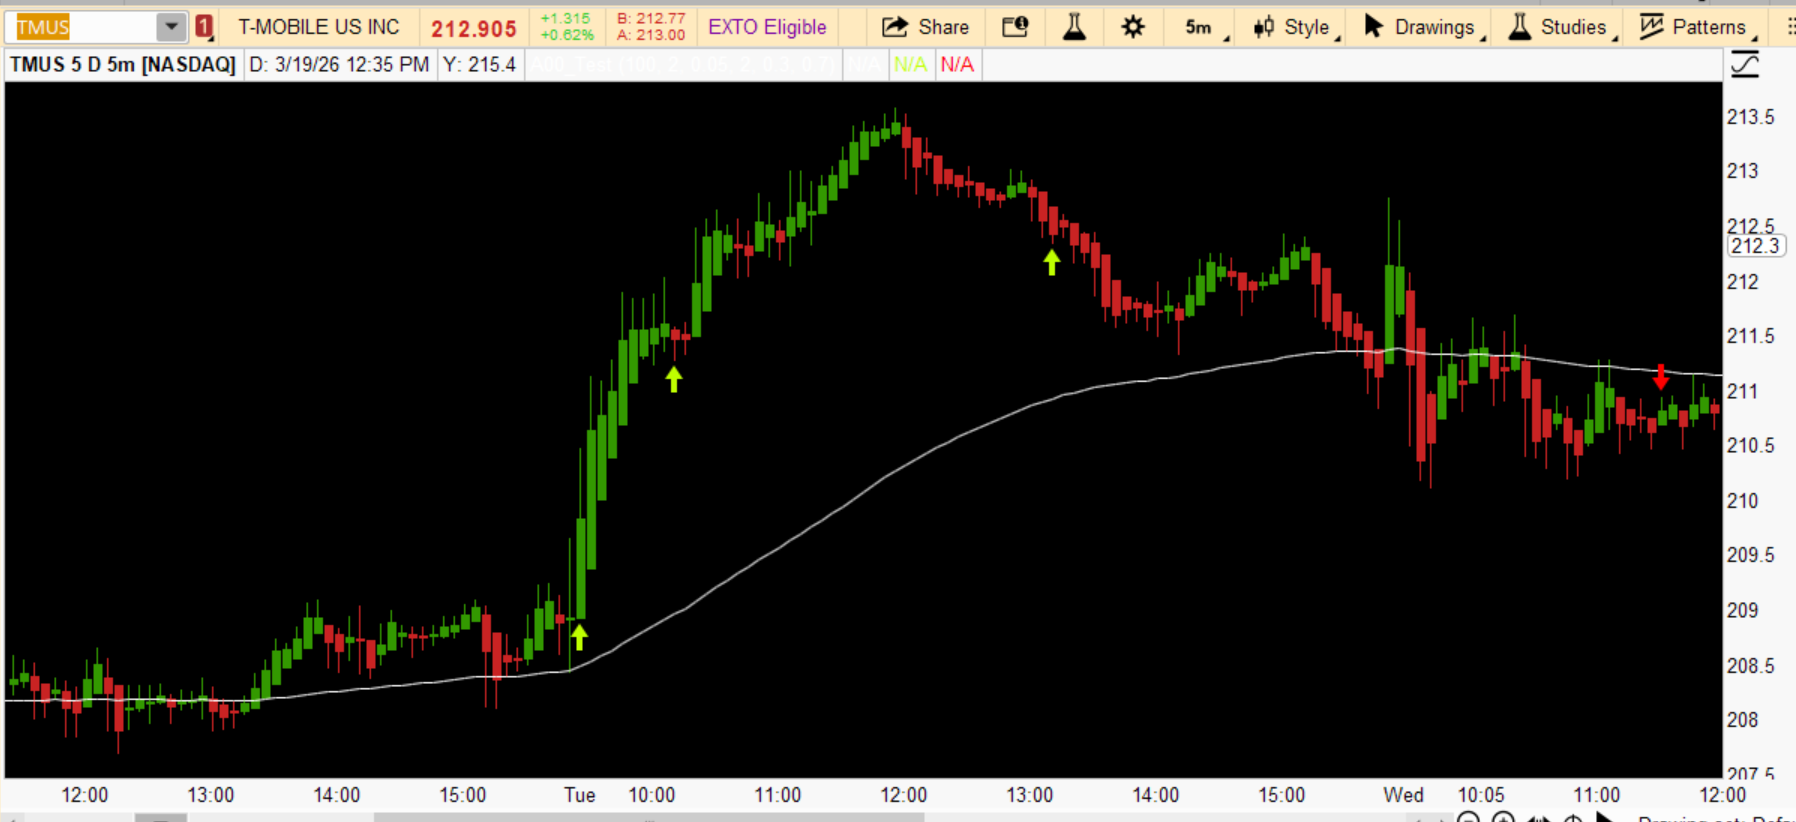Viewport: 1796px width, 822px height.
Task: Click the red symbol link number 1 icon
Action: (x=204, y=27)
